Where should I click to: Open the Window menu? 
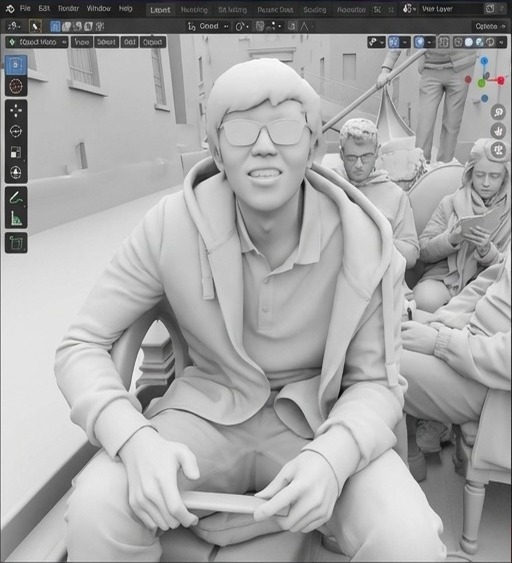(98, 8)
